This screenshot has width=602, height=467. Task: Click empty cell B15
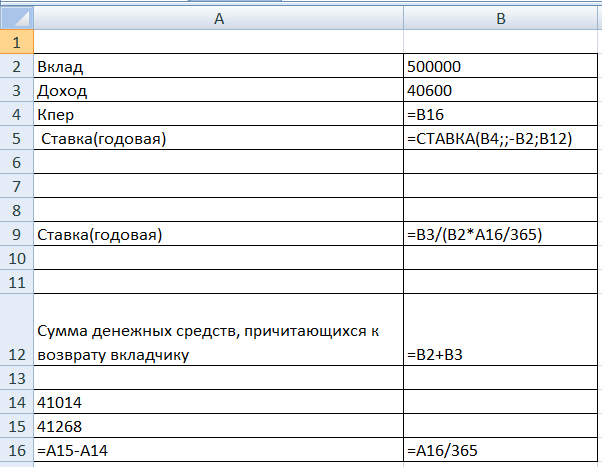(x=501, y=426)
